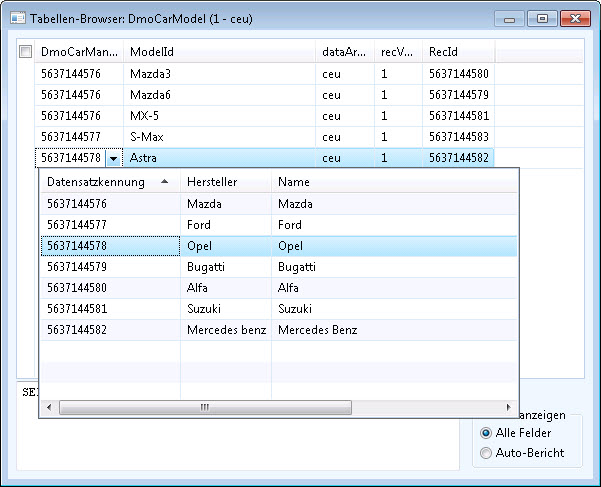Image resolution: width=601 pixels, height=487 pixels.
Task: Click RecId cell 5637144583
Action: tap(458, 137)
